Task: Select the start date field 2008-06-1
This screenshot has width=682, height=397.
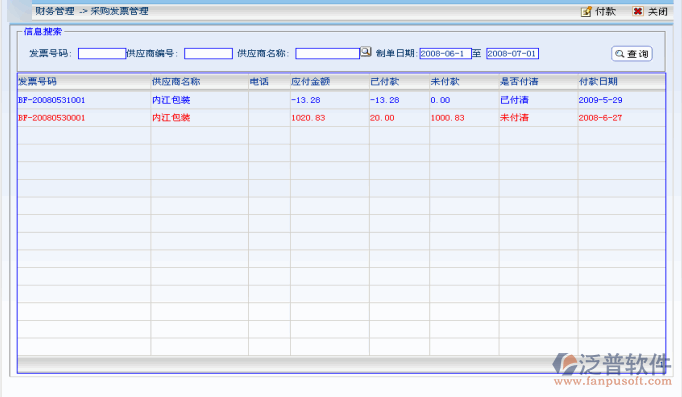Action: click(x=445, y=53)
